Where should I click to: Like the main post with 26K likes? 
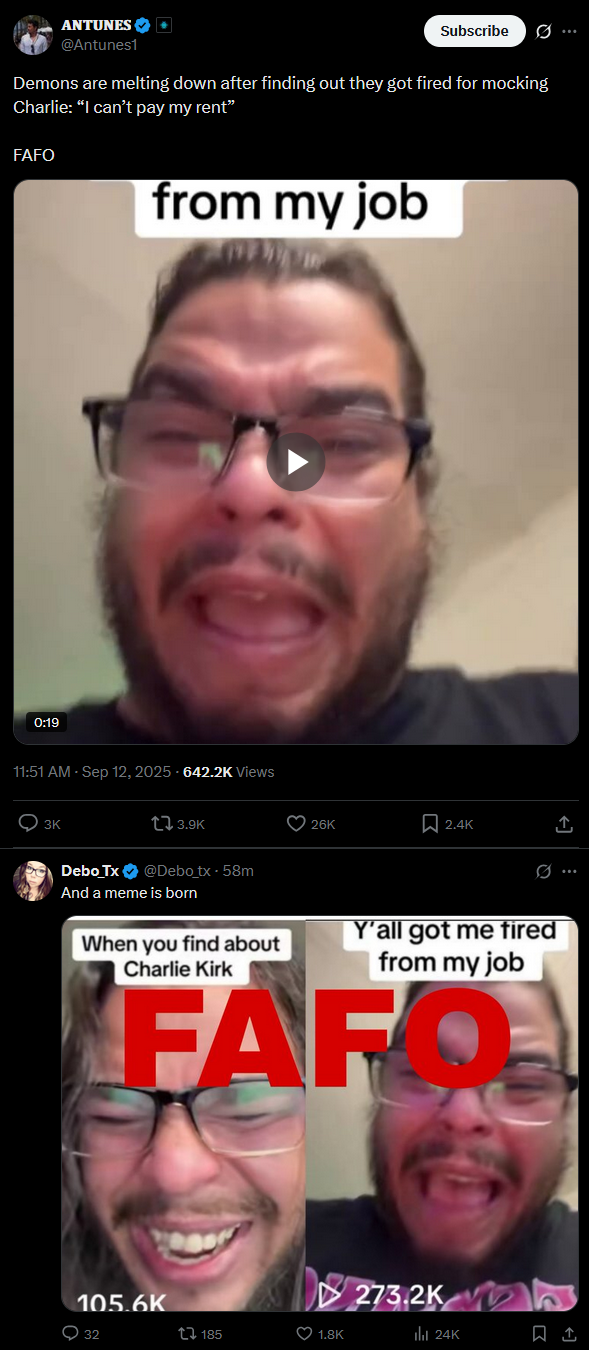311,824
